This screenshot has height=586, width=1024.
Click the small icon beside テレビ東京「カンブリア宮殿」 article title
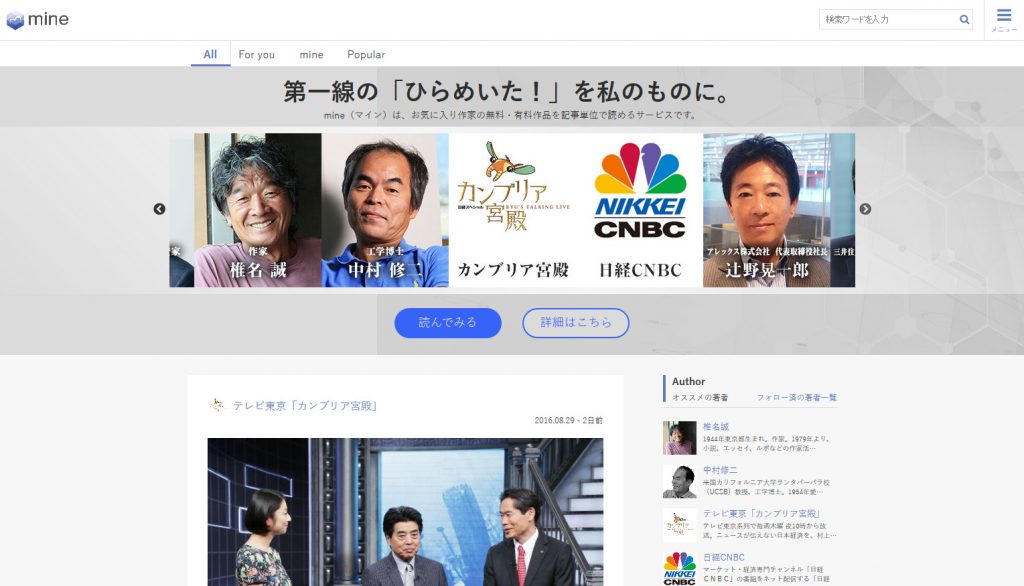217,406
